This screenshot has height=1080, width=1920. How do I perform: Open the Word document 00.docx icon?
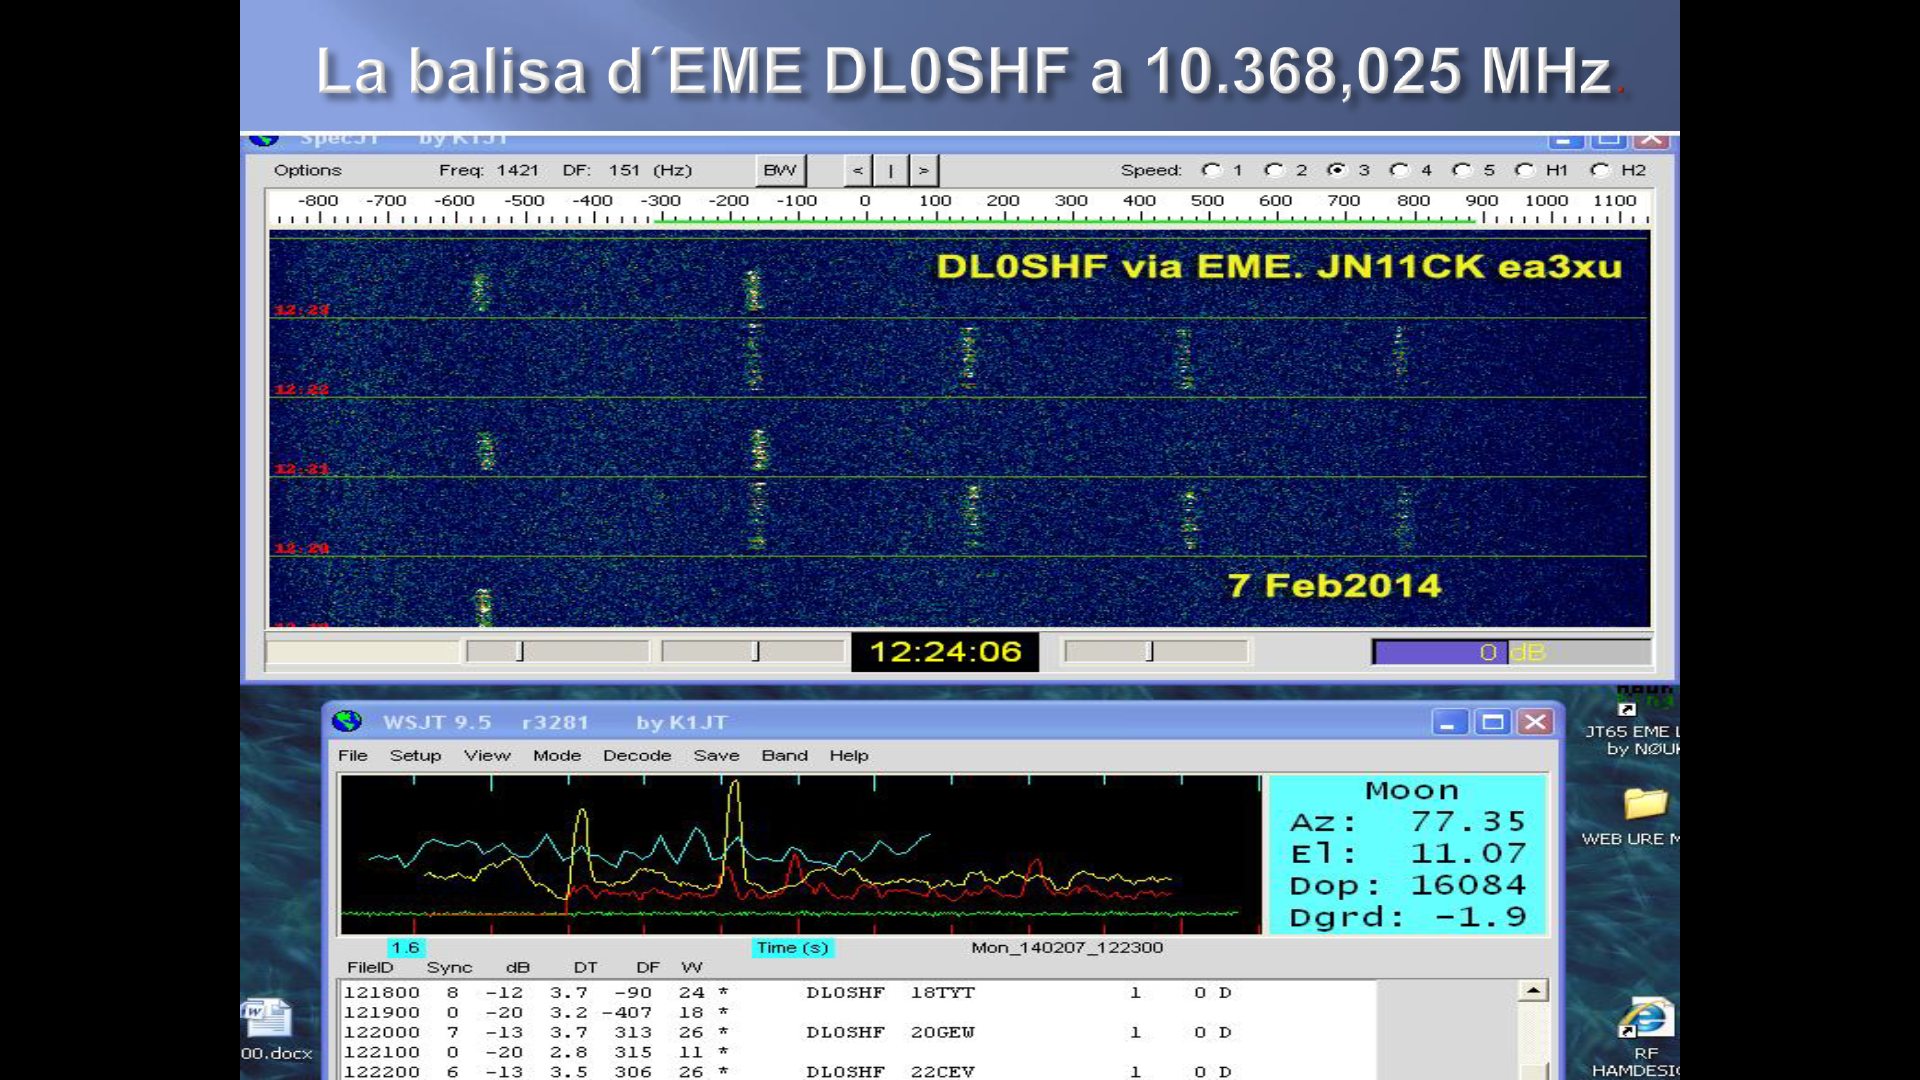click(266, 1020)
